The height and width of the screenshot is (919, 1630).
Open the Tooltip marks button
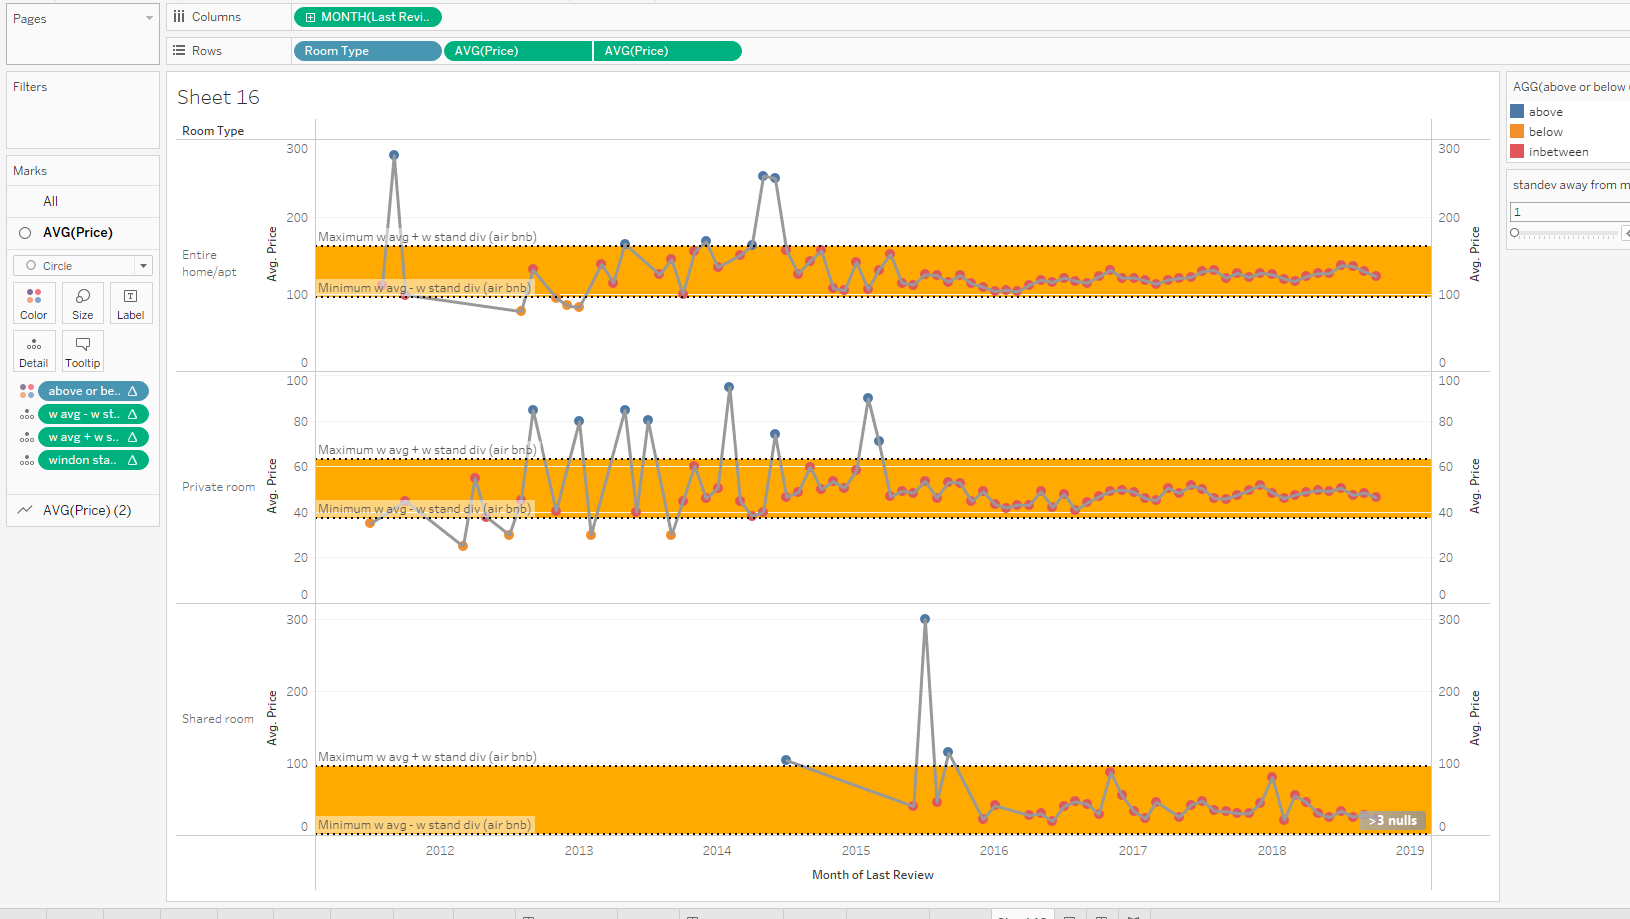pyautogui.click(x=82, y=351)
